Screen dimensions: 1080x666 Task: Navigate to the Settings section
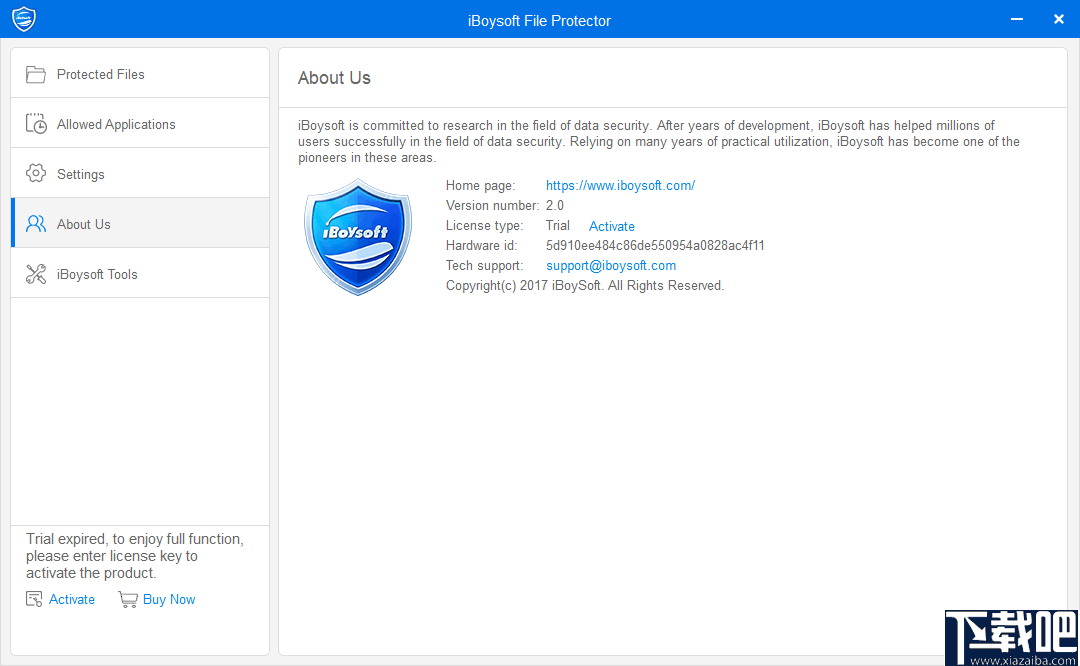(80, 173)
